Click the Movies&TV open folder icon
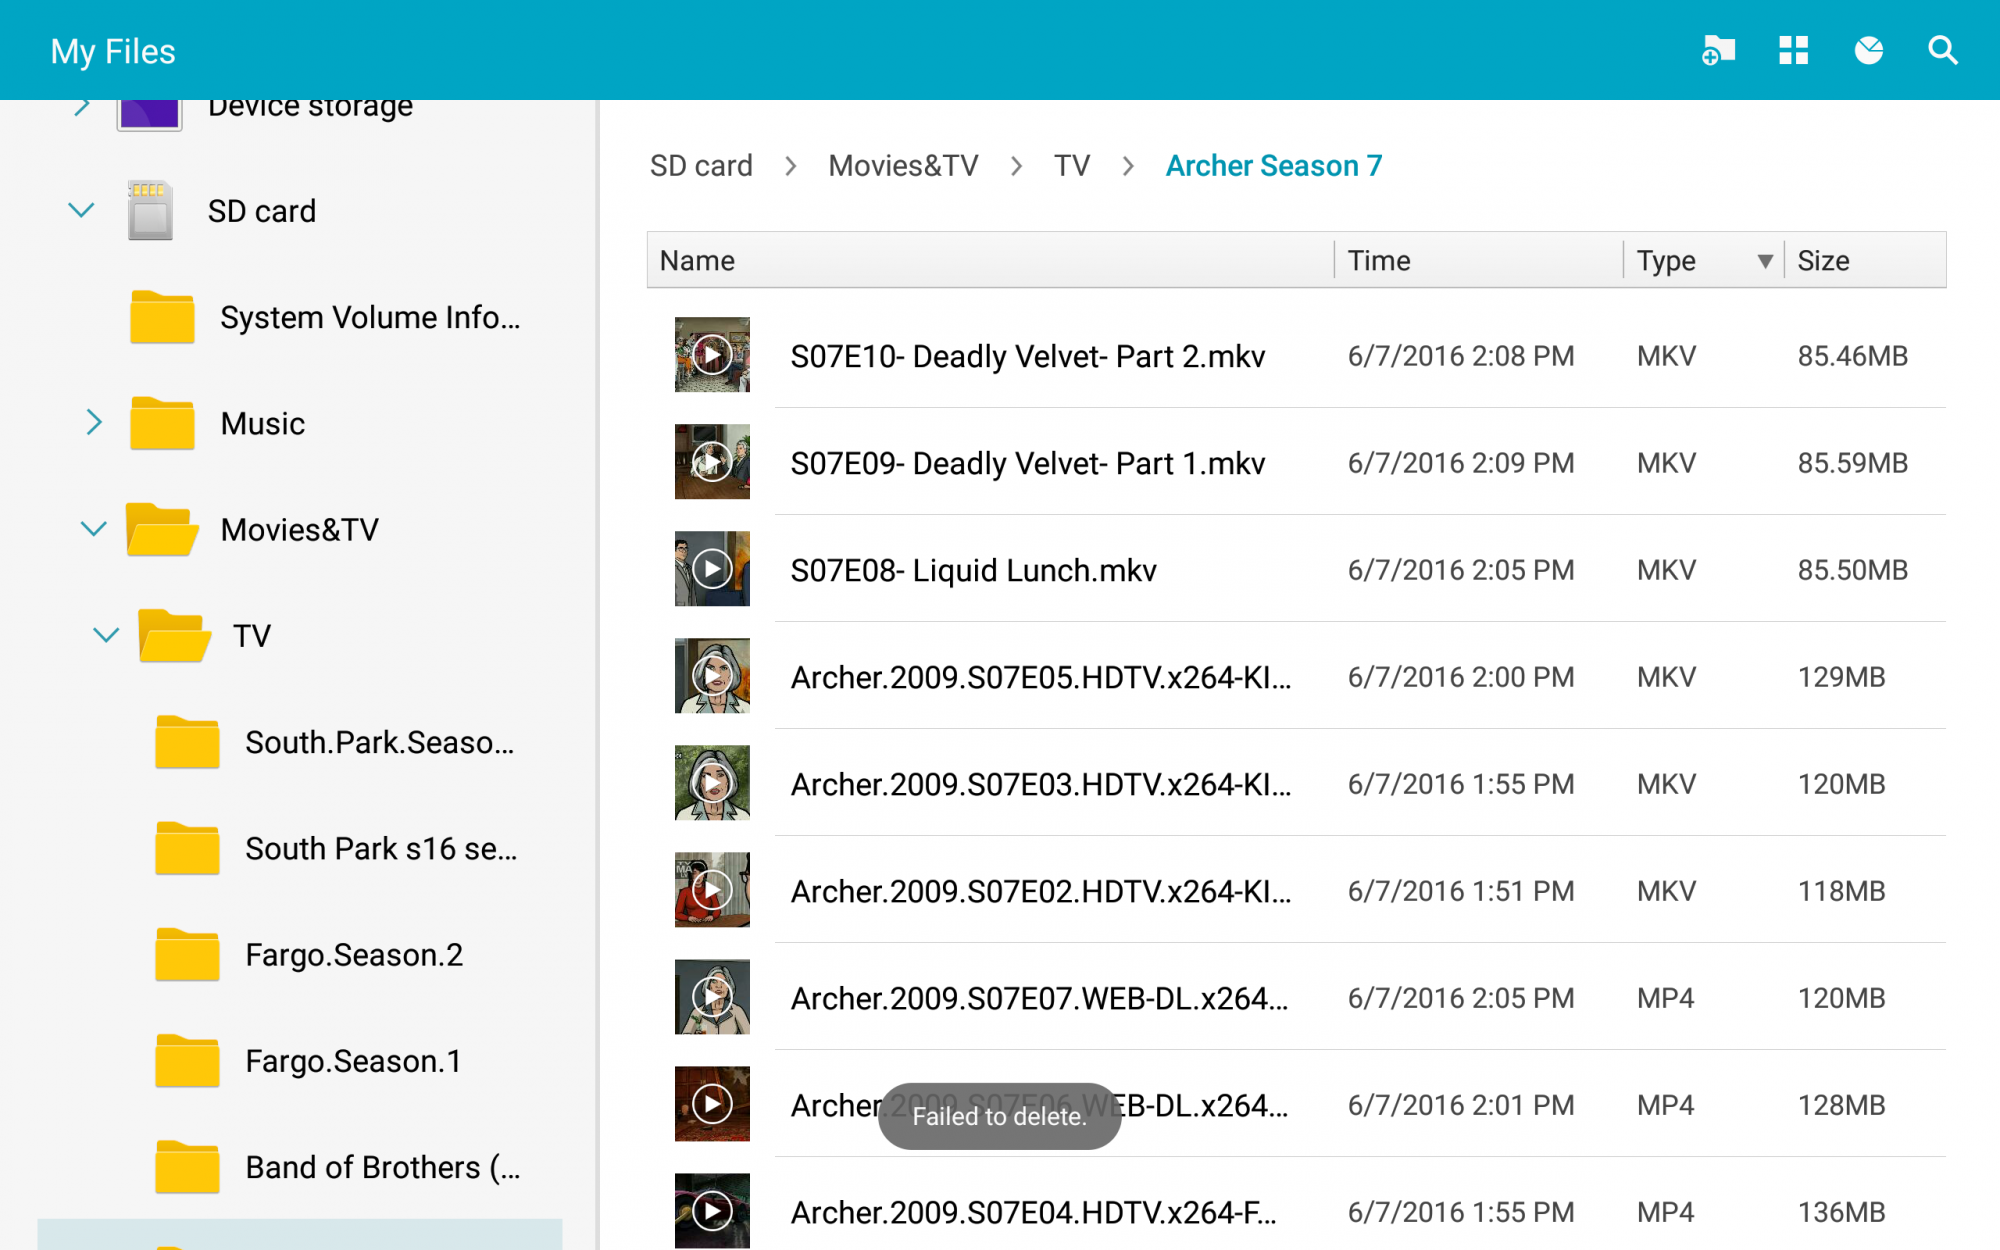 click(x=162, y=529)
